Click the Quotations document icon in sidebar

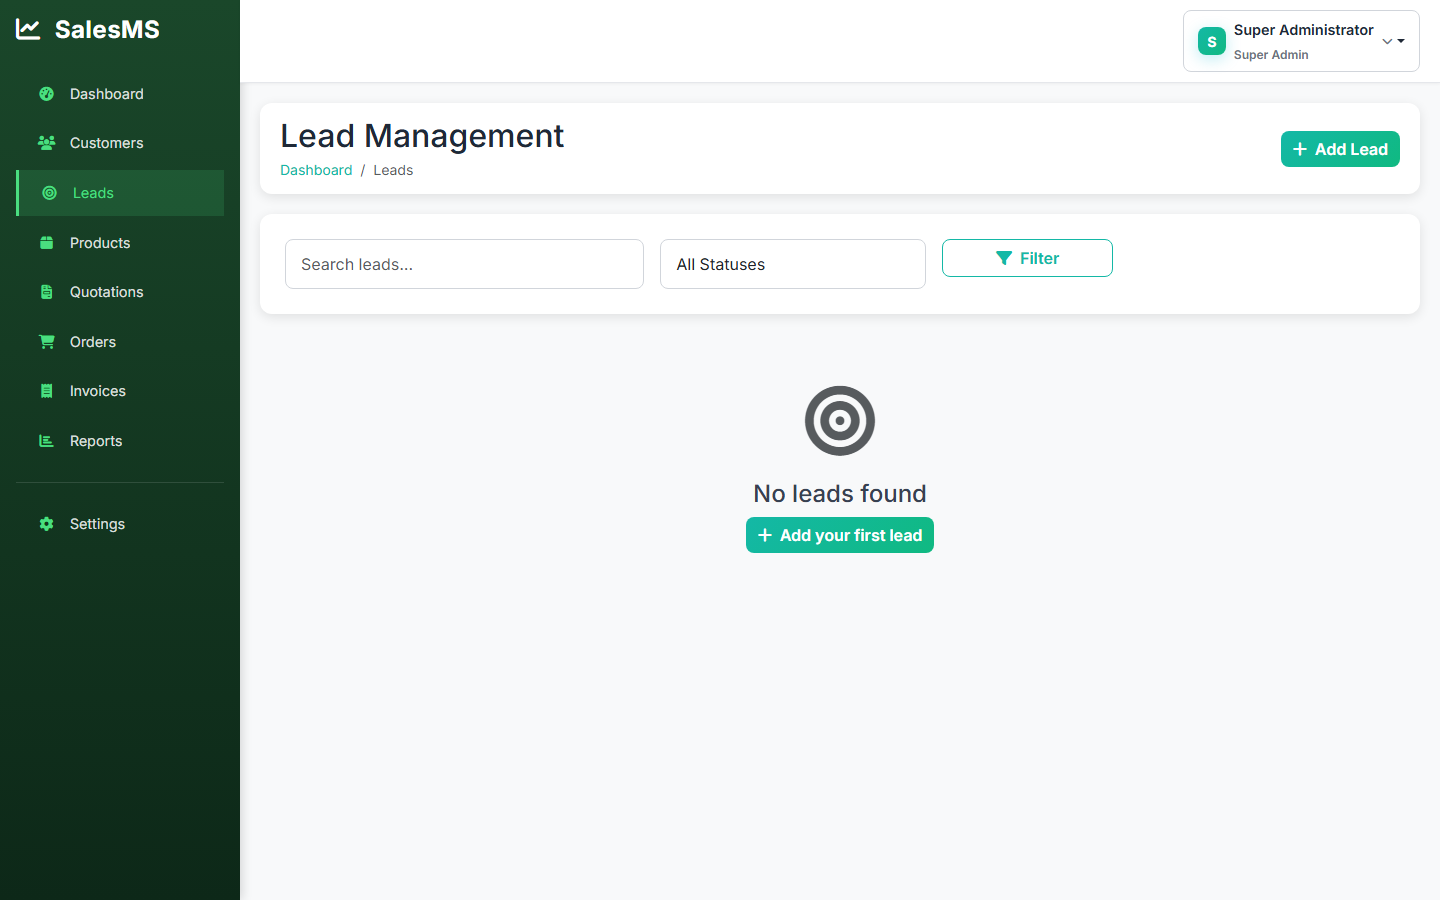[x=46, y=292]
